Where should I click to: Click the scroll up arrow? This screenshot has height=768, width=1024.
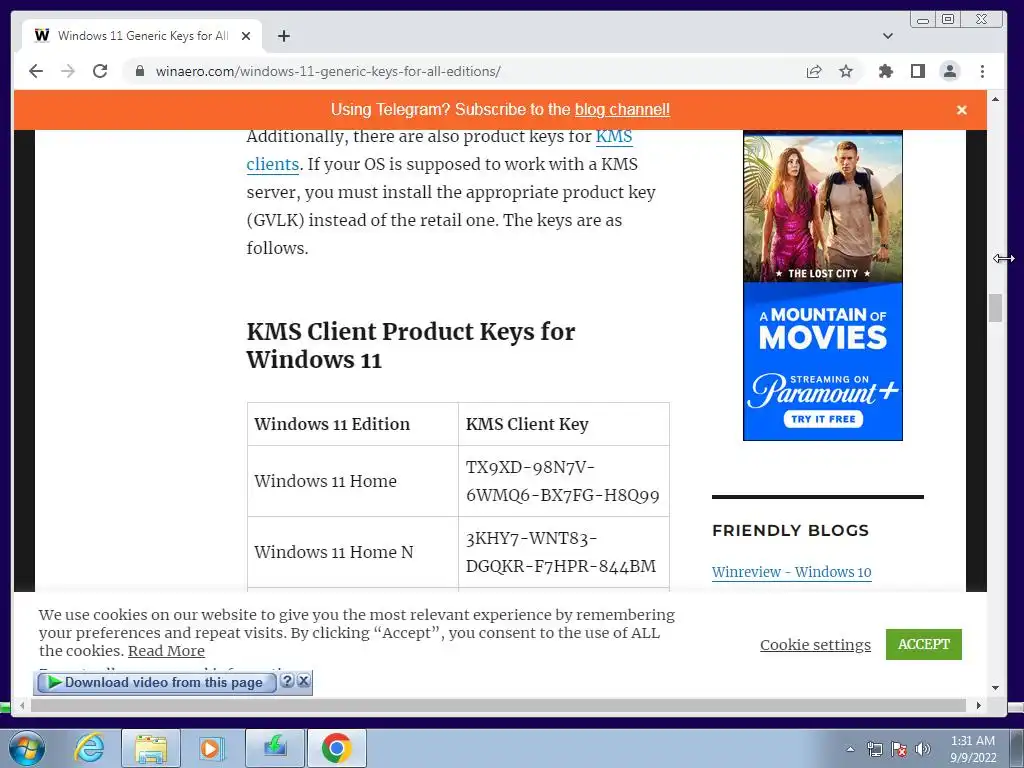[x=995, y=99]
